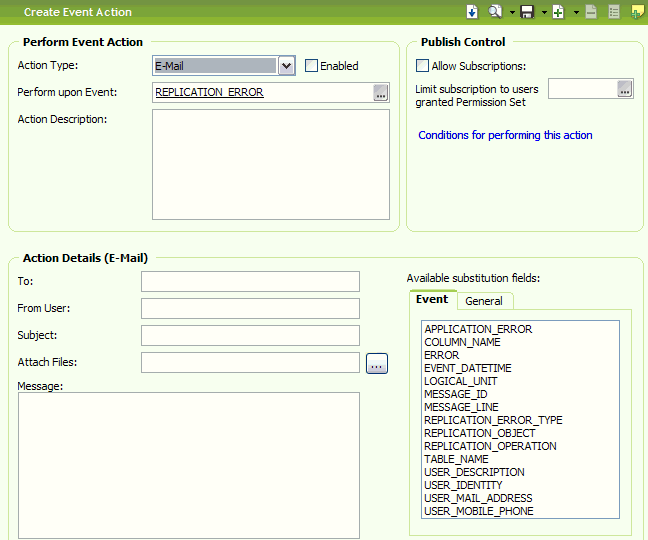Image resolution: width=648 pixels, height=540 pixels.
Task: Click the new record icon with green plus
Action: pos(558,12)
